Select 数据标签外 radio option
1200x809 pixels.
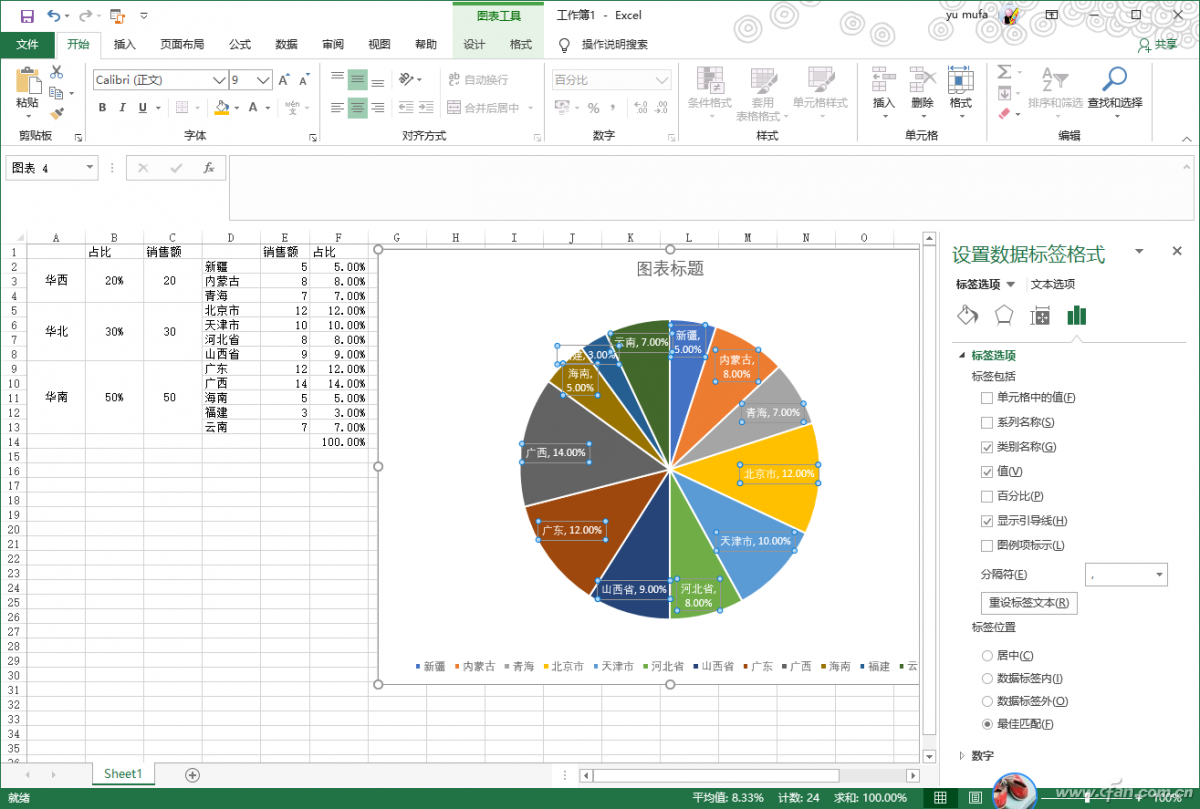[988, 702]
